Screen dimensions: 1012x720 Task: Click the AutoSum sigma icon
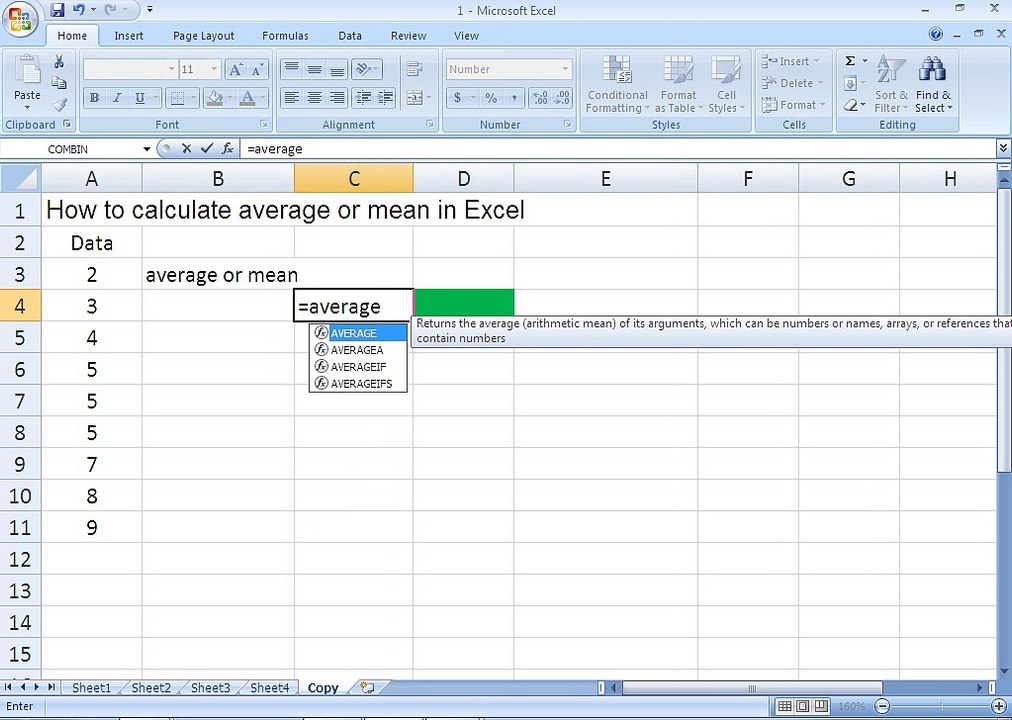[850, 61]
